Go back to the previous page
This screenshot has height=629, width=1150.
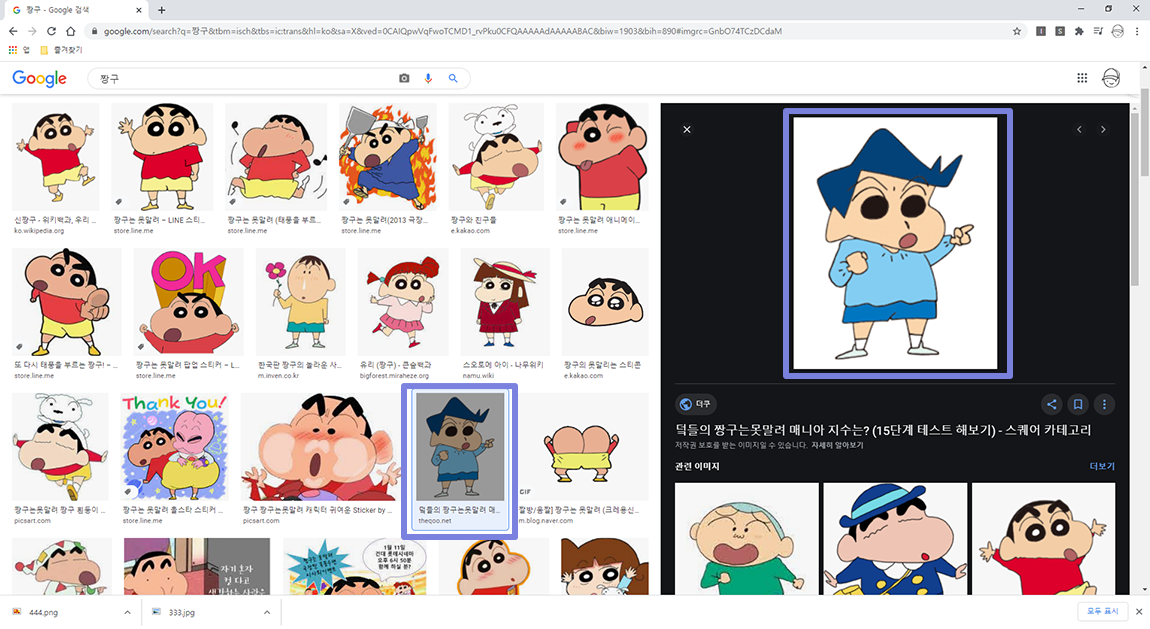(13, 32)
